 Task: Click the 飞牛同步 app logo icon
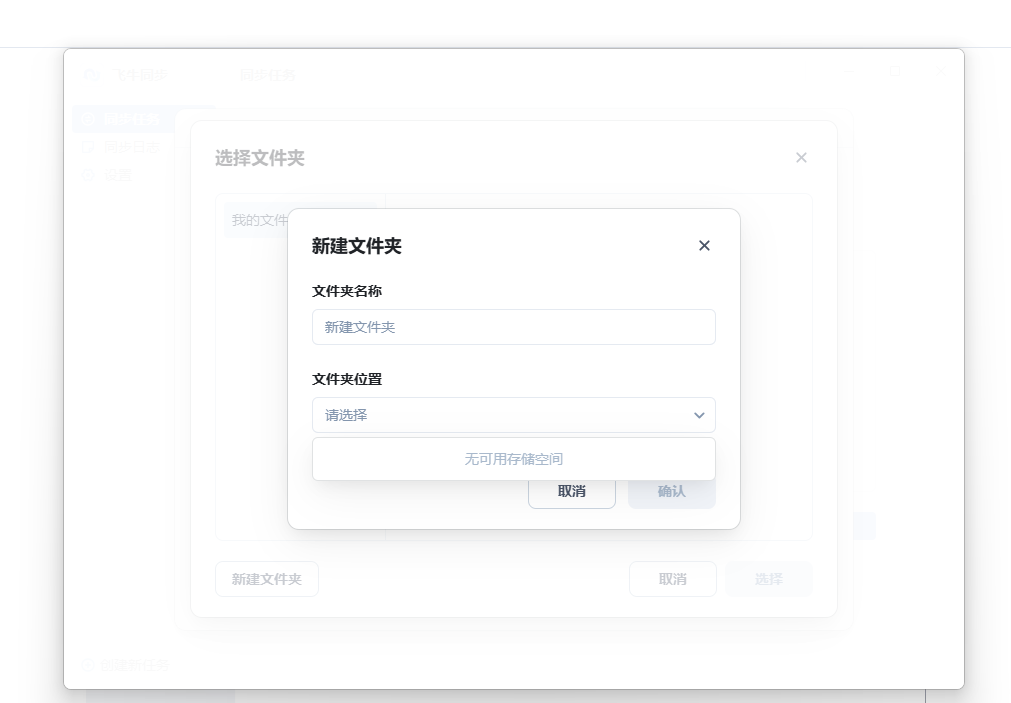92,75
